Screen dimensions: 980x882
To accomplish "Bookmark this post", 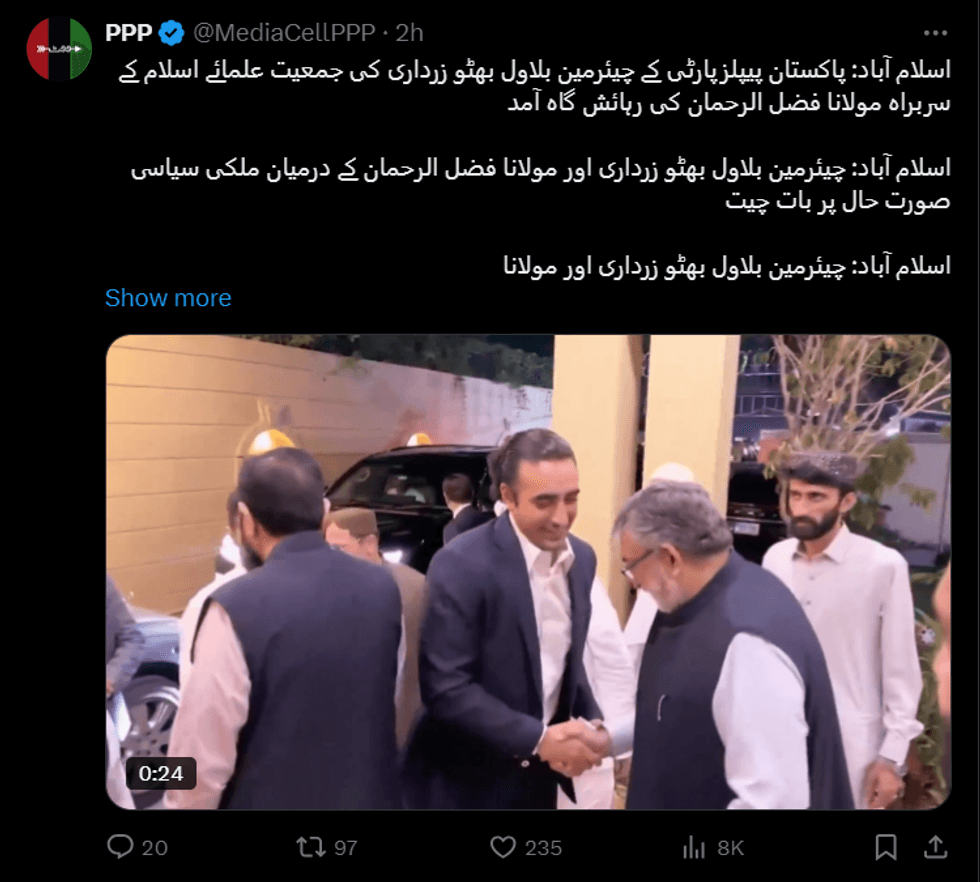I will 886,848.
